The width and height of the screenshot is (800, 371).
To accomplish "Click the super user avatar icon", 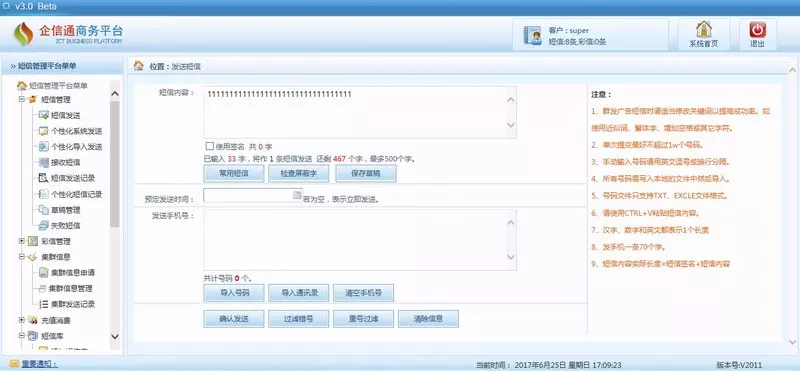I will pyautogui.click(x=532, y=35).
